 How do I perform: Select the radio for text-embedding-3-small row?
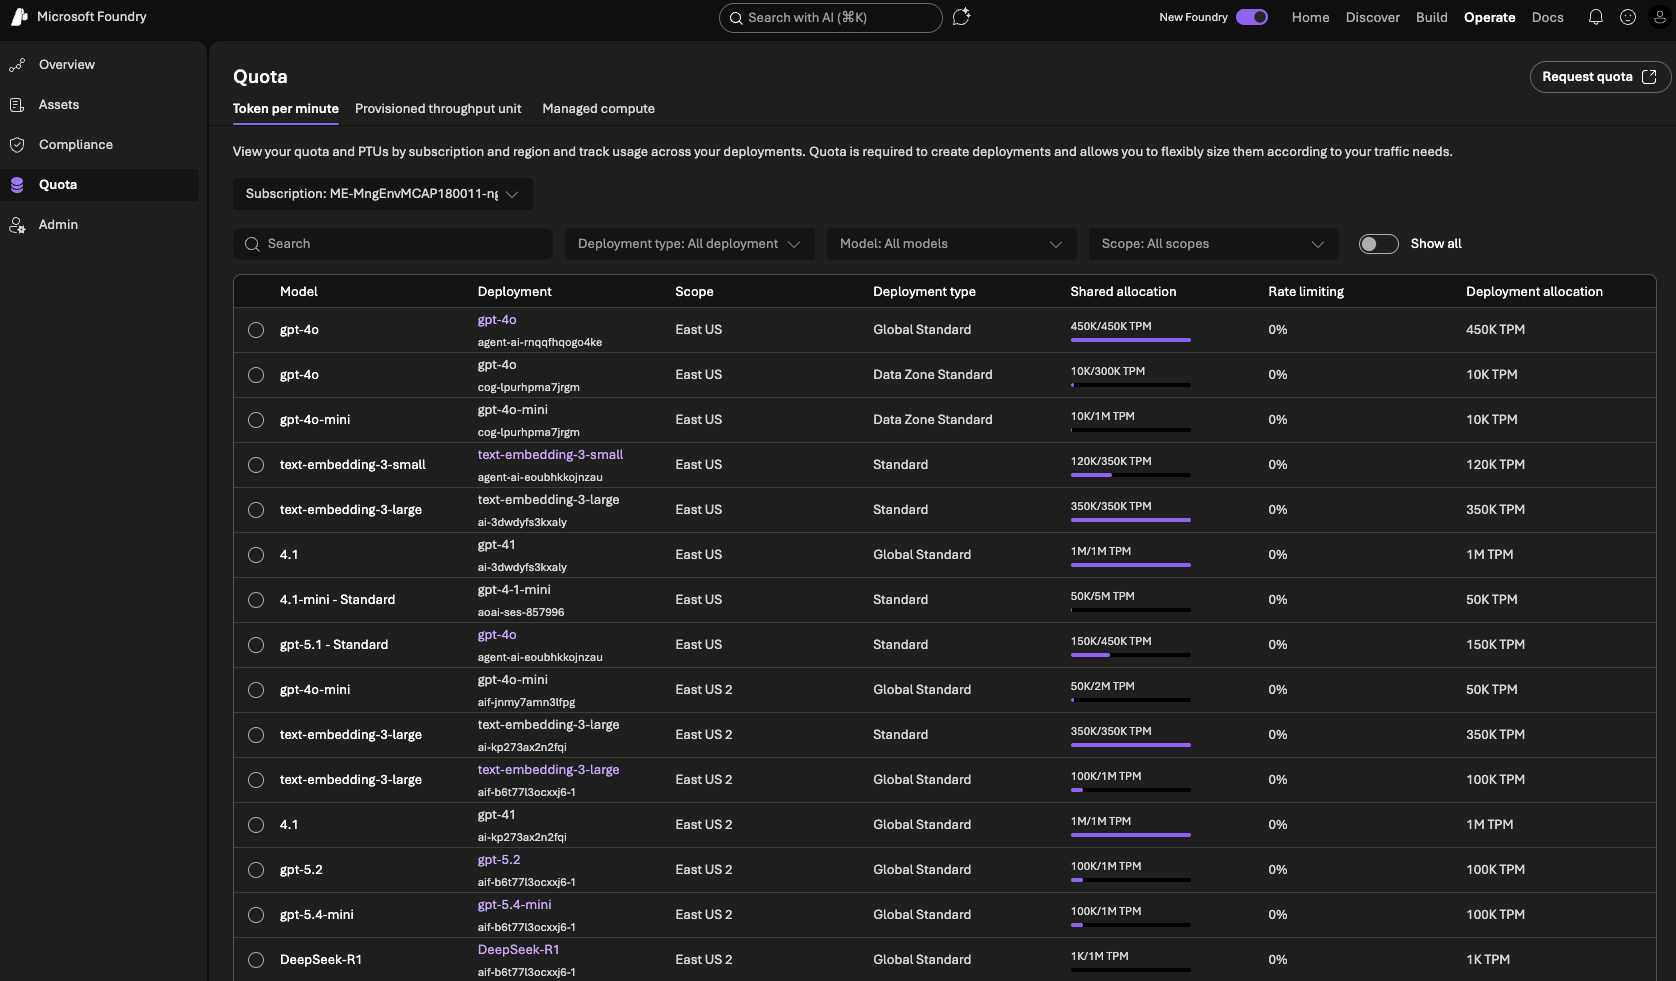(256, 465)
